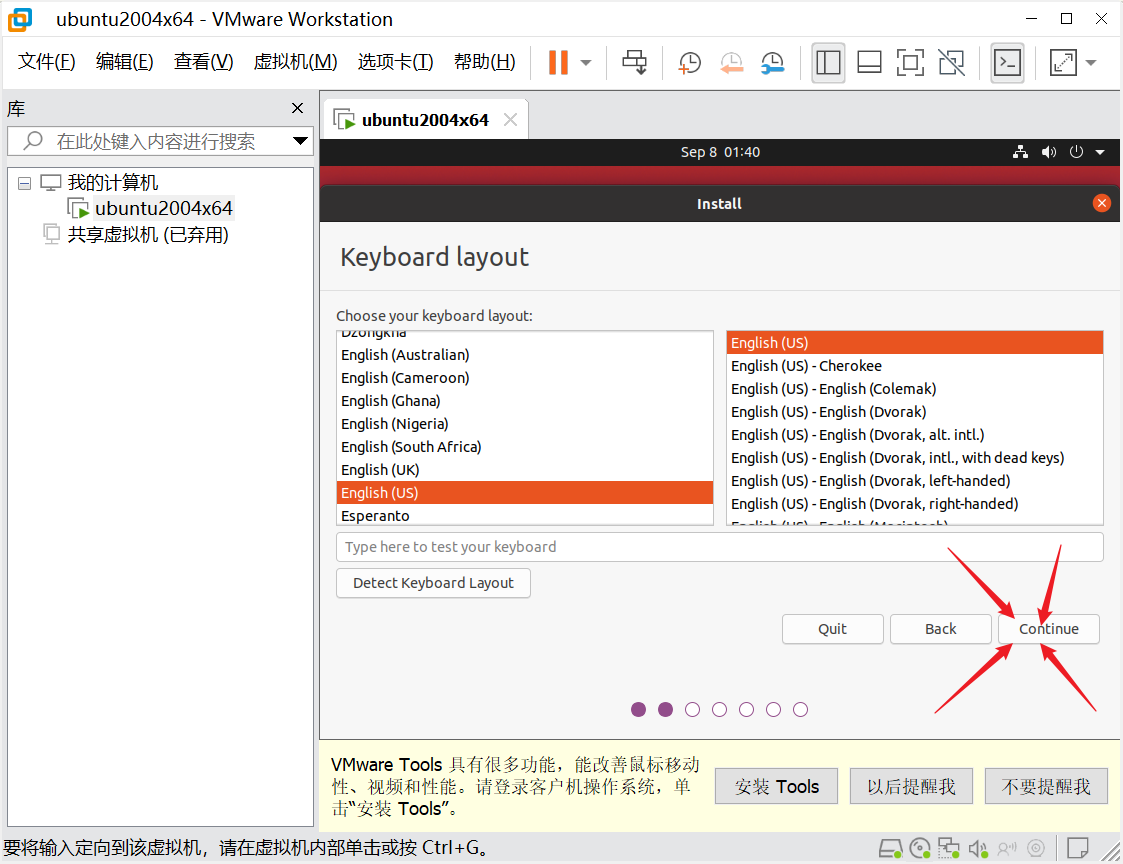Select the Dvorak, right-handed variant
This screenshot has height=864, width=1123.
coord(915,503)
